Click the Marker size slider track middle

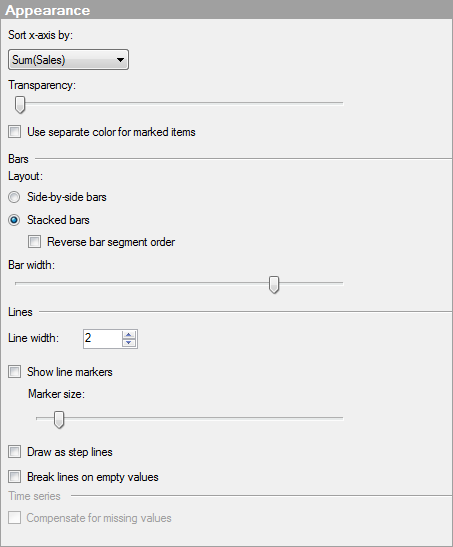pos(190,418)
